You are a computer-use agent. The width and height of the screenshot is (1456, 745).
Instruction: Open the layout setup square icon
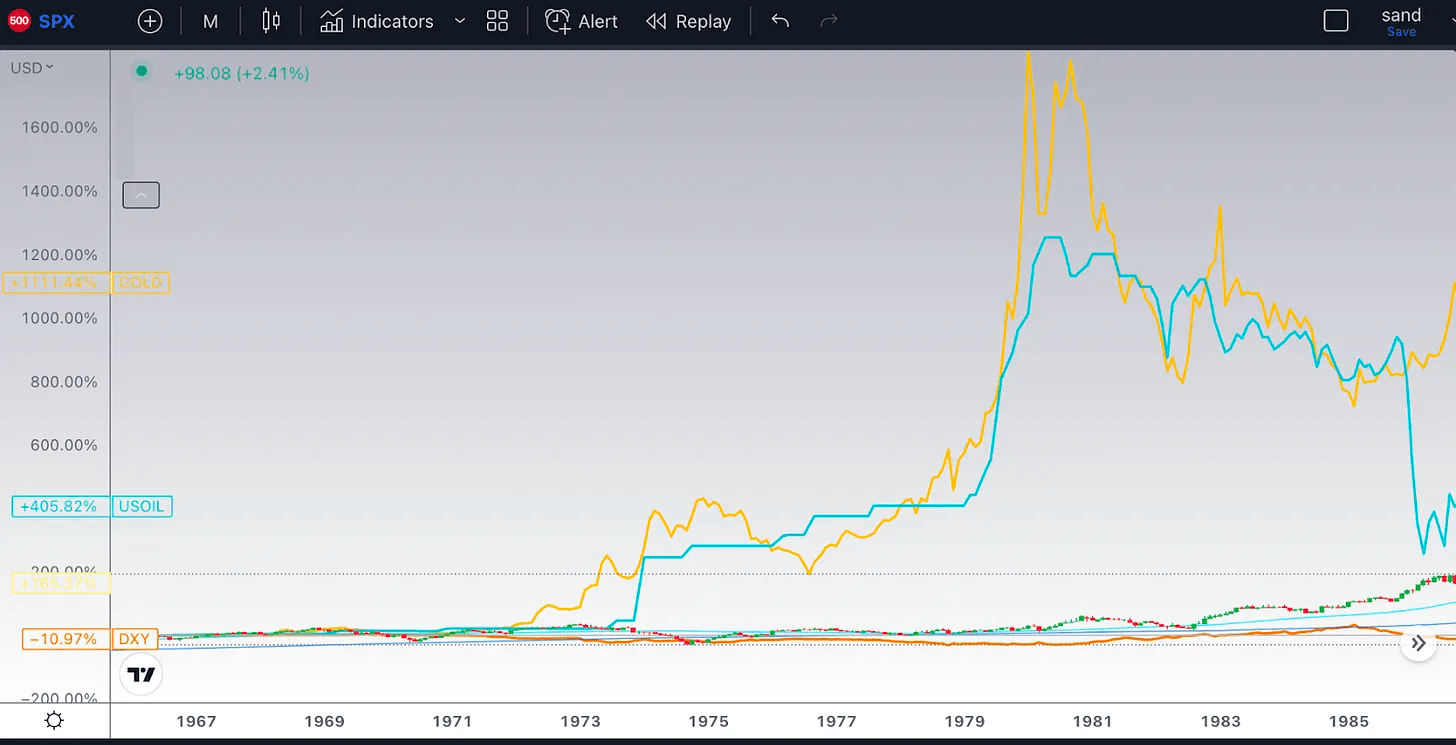coord(1336,21)
